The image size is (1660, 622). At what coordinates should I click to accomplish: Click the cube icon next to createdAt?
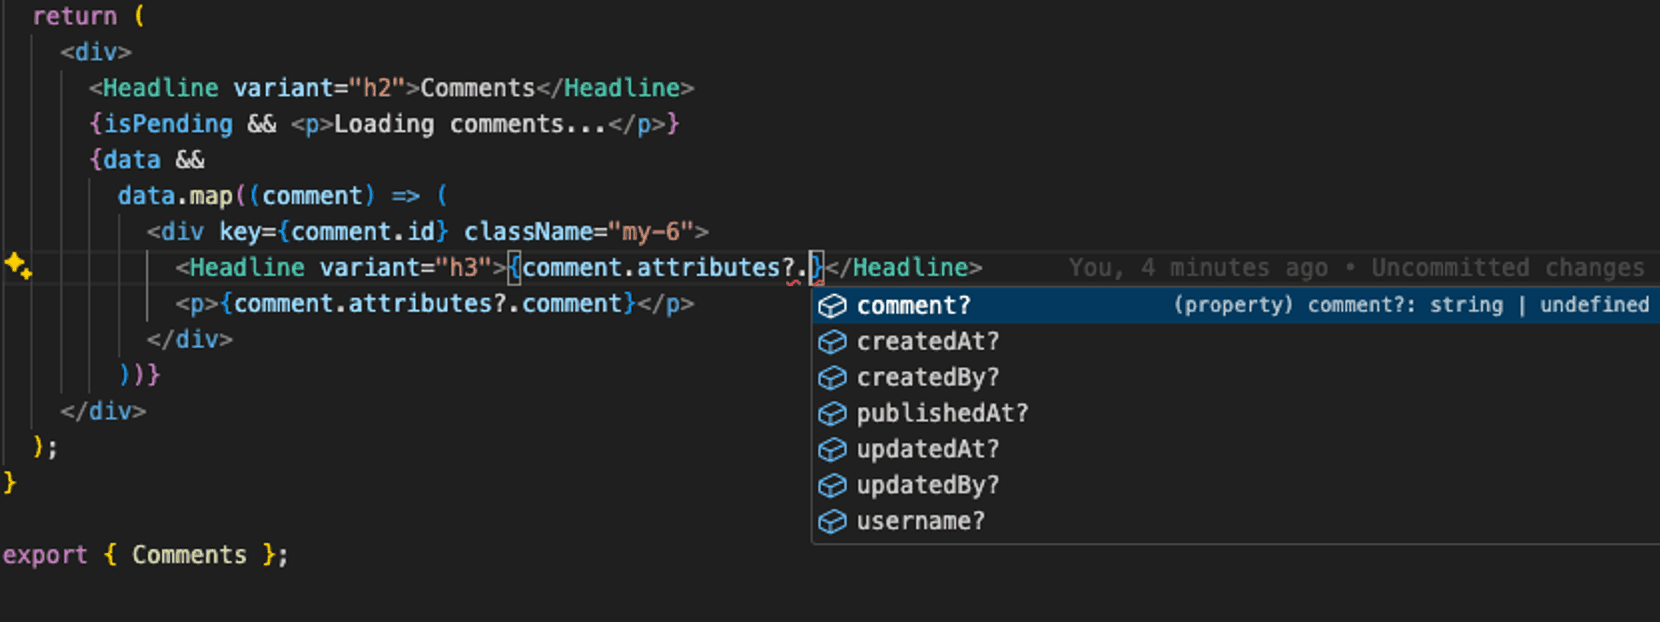(832, 342)
